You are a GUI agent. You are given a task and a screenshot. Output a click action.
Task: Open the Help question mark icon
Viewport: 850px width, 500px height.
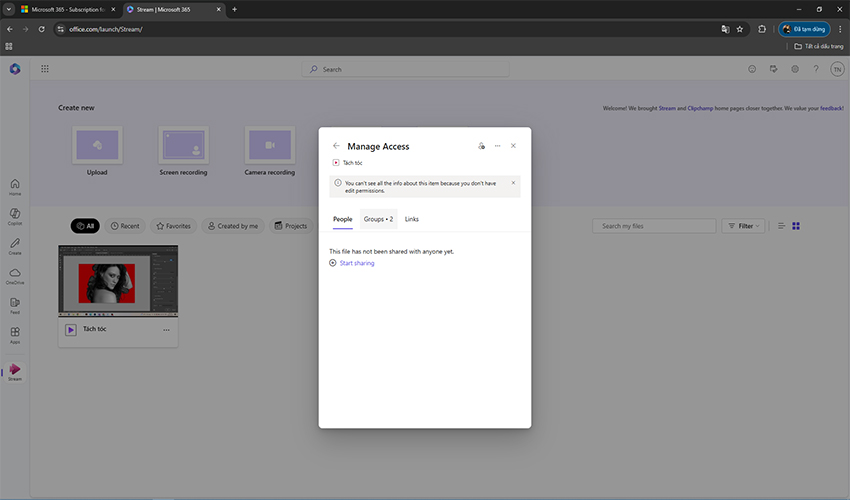tap(816, 69)
